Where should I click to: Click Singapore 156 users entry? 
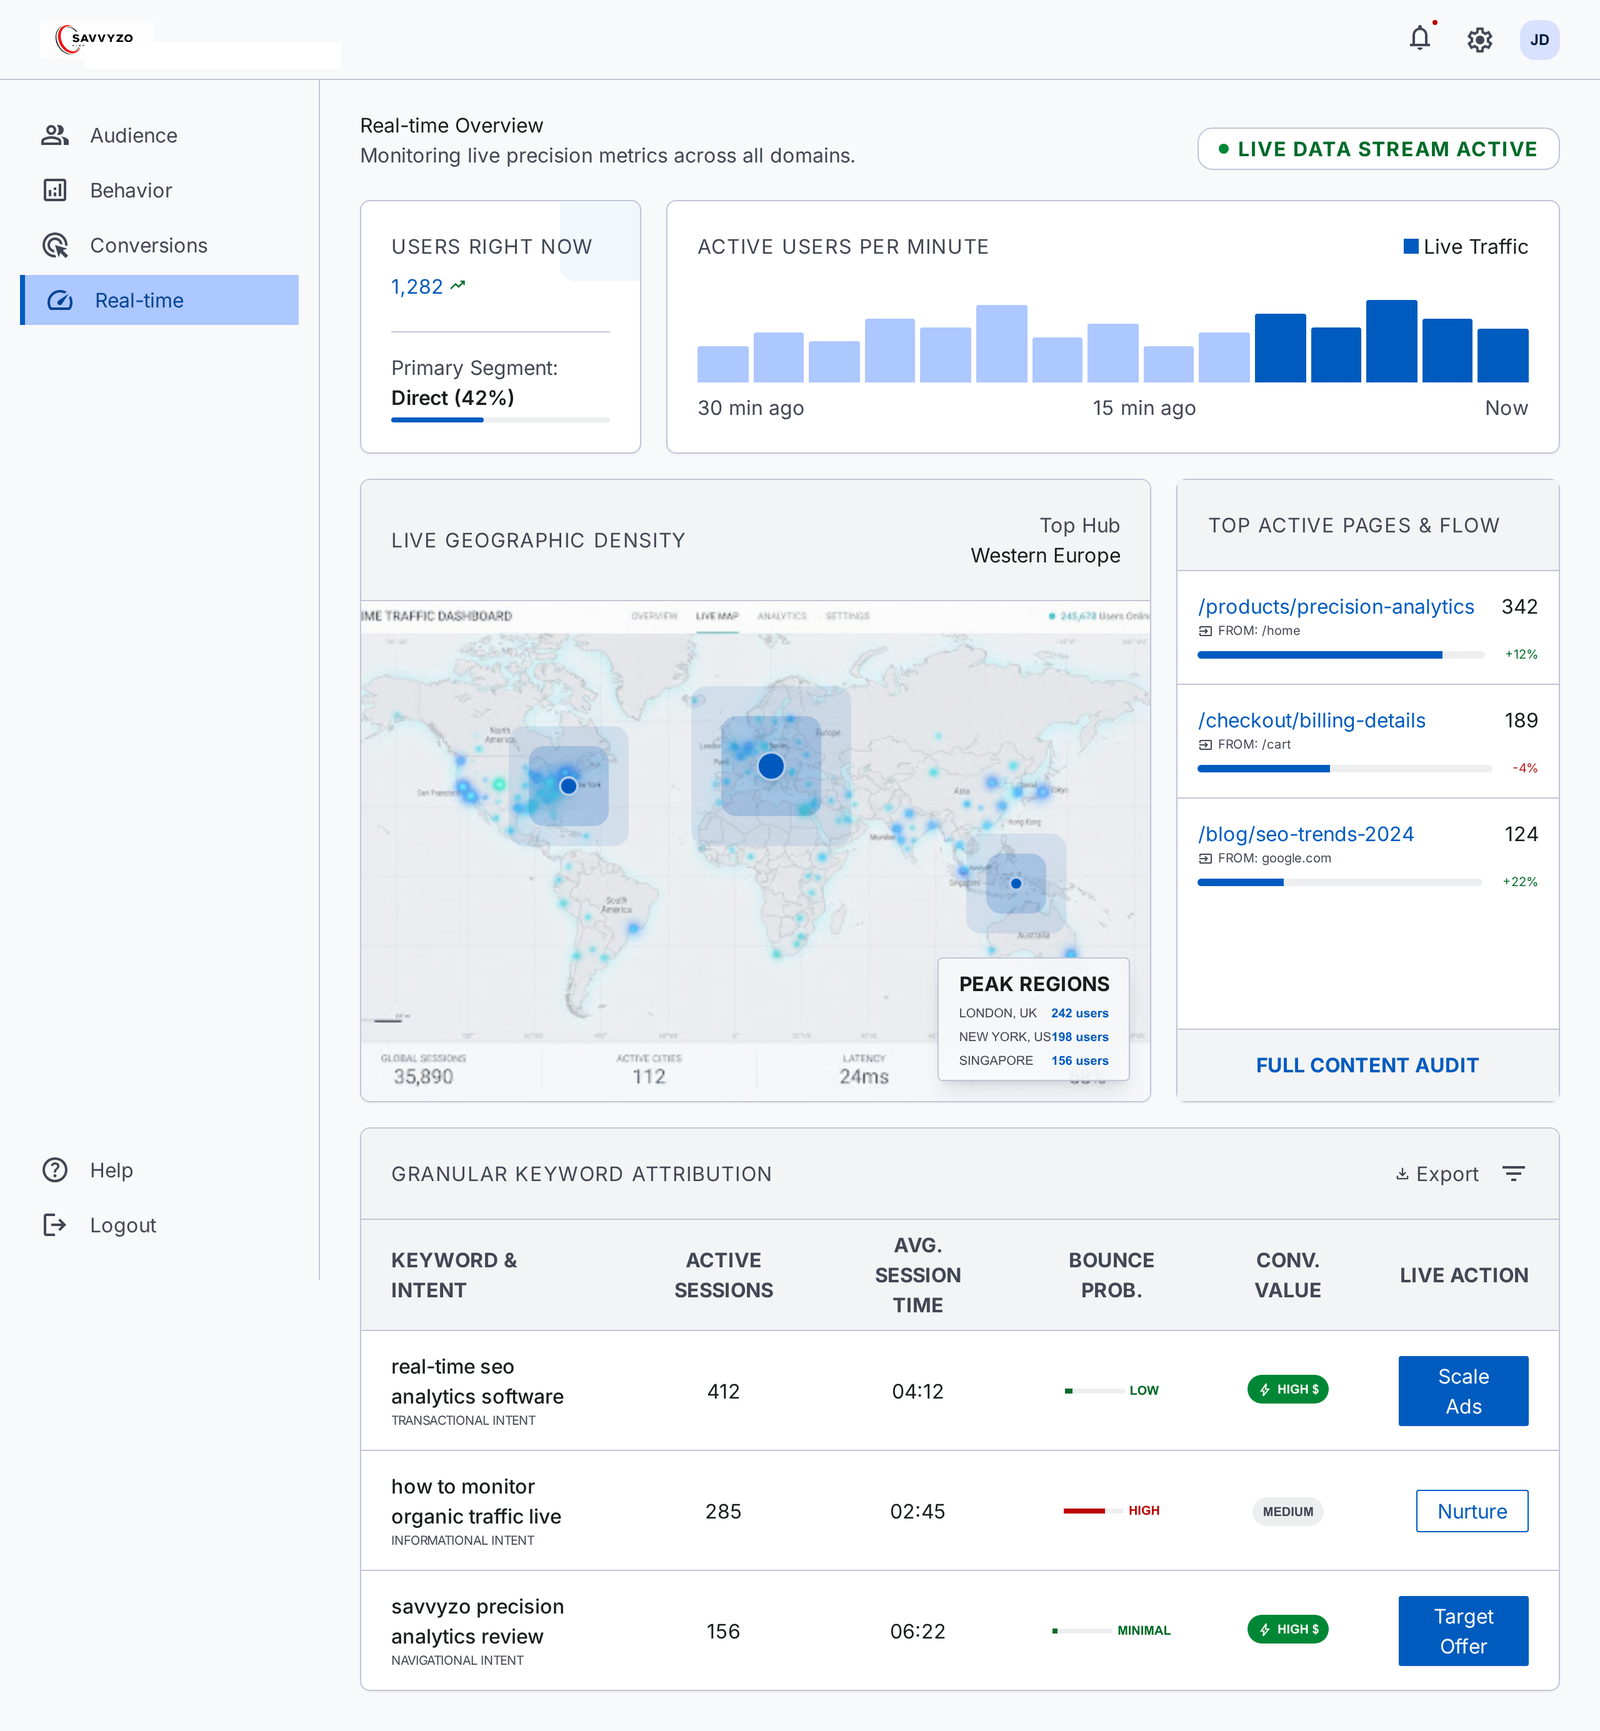[1033, 1061]
